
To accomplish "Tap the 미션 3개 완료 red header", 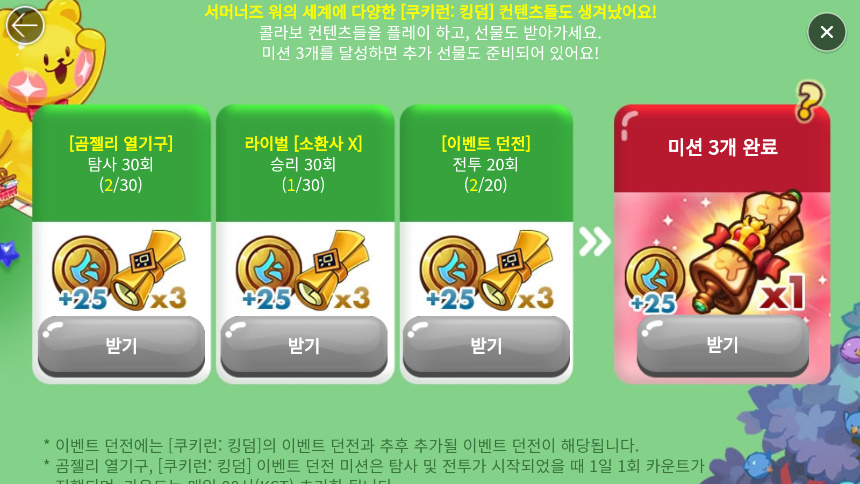I will (x=722, y=147).
